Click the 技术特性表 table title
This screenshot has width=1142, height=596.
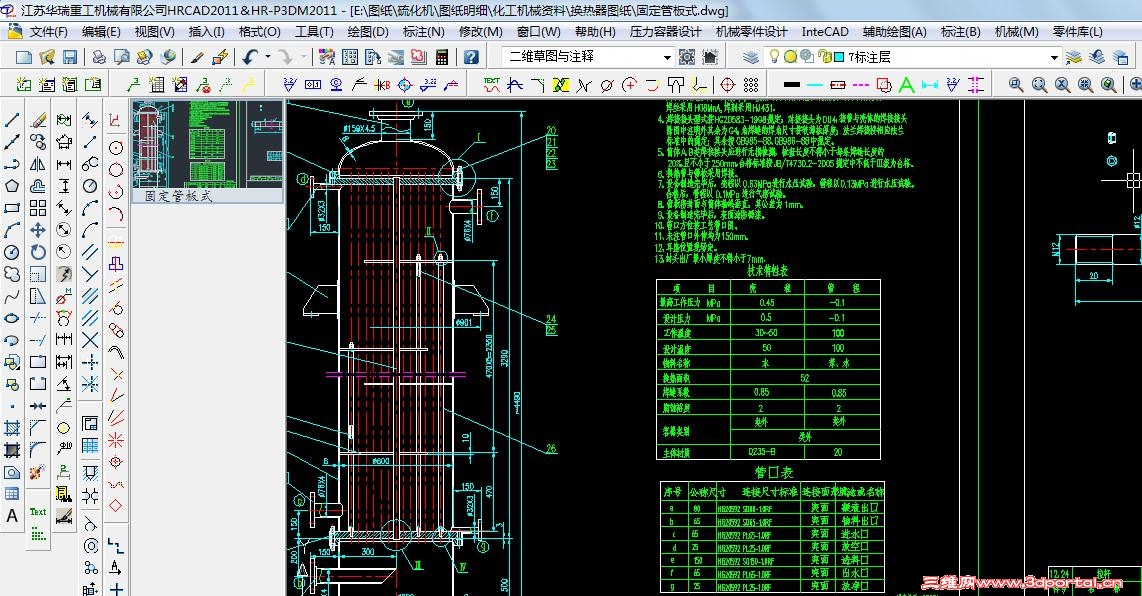[767, 270]
